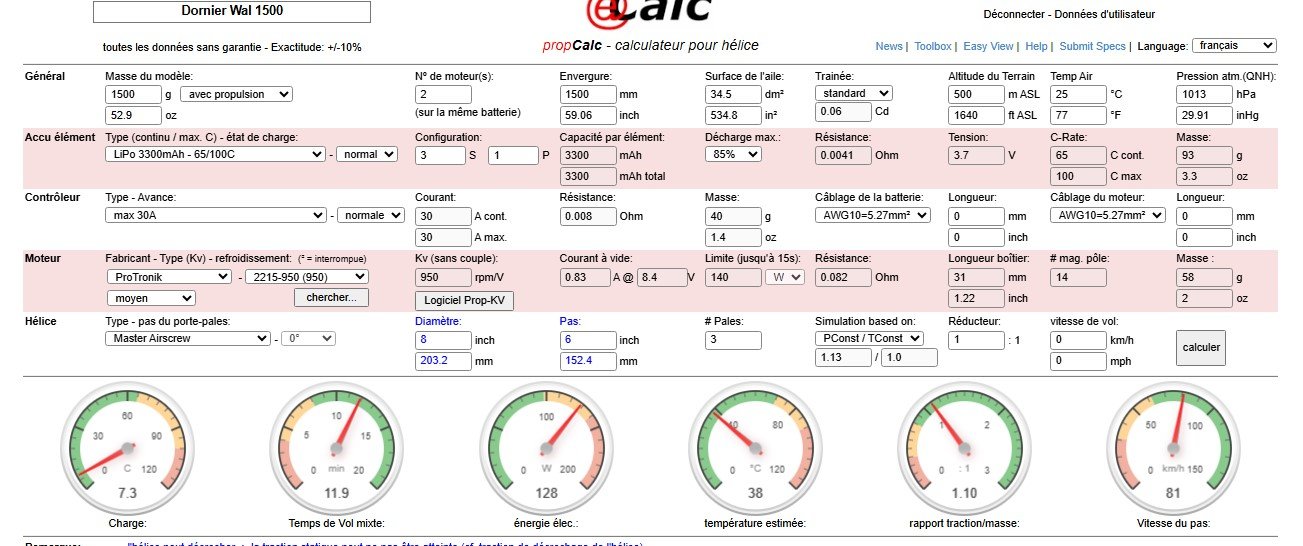1303x546 pixels.
Task: Click the chercher... motor search button
Action: [x=331, y=297]
